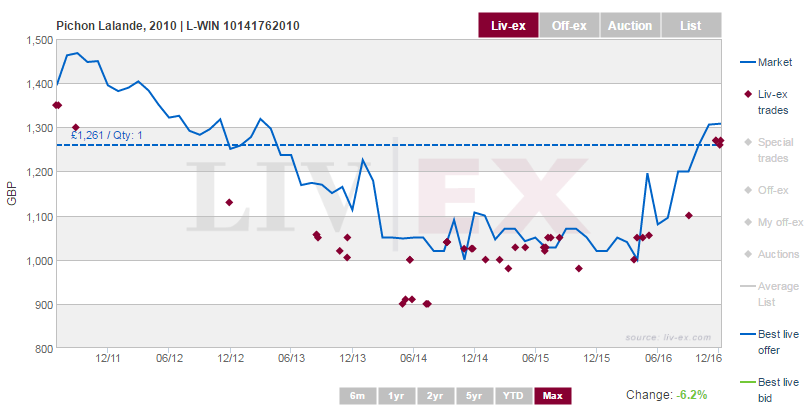This screenshot has height=415, width=807.
Task: Select the Auction tab
Action: (x=630, y=25)
